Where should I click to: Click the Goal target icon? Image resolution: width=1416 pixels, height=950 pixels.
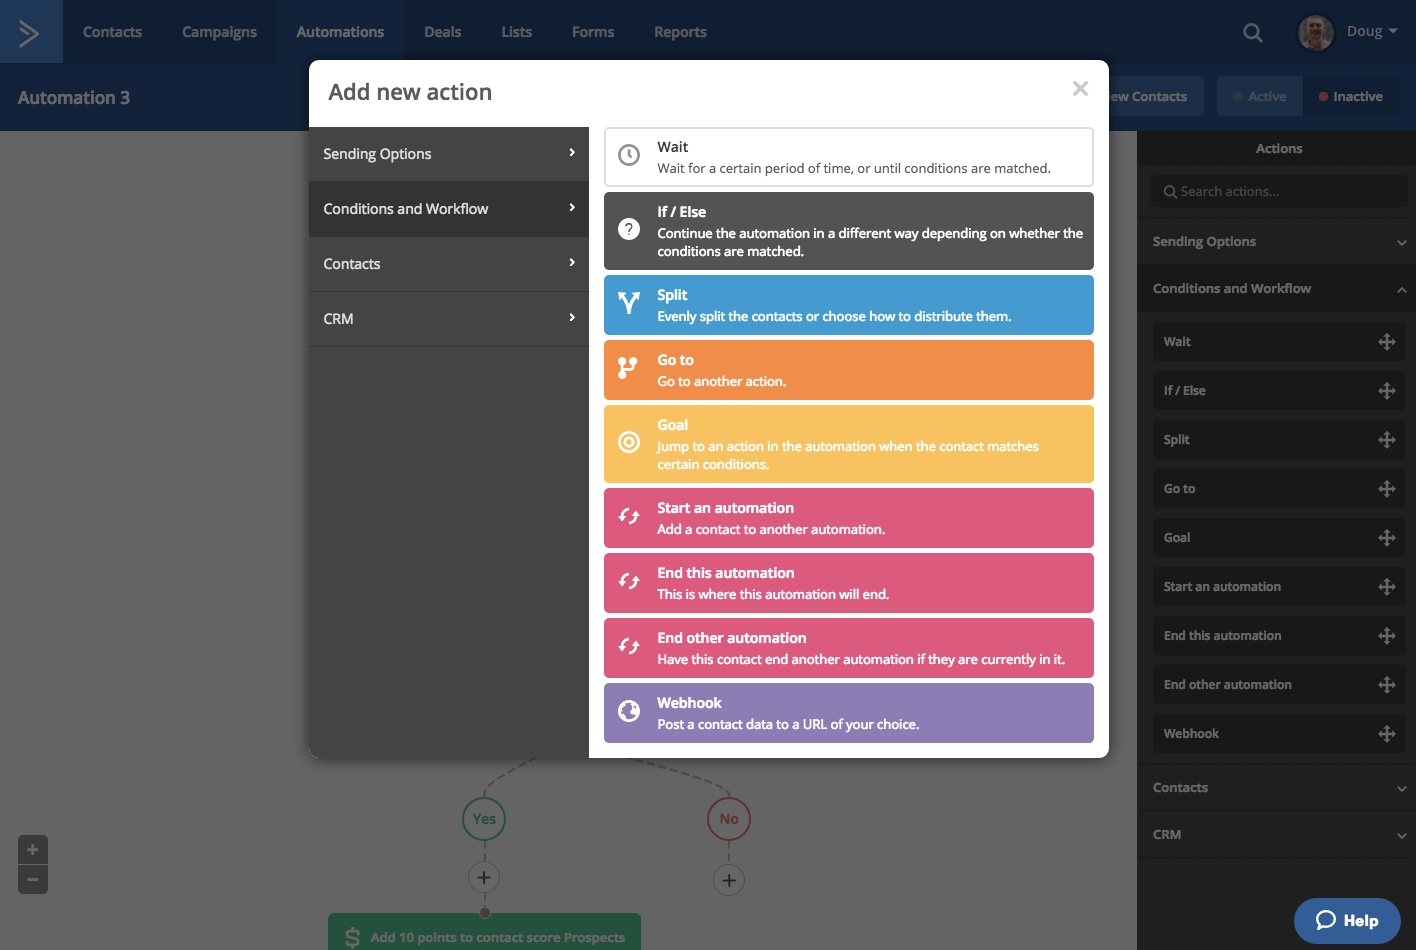coord(629,442)
